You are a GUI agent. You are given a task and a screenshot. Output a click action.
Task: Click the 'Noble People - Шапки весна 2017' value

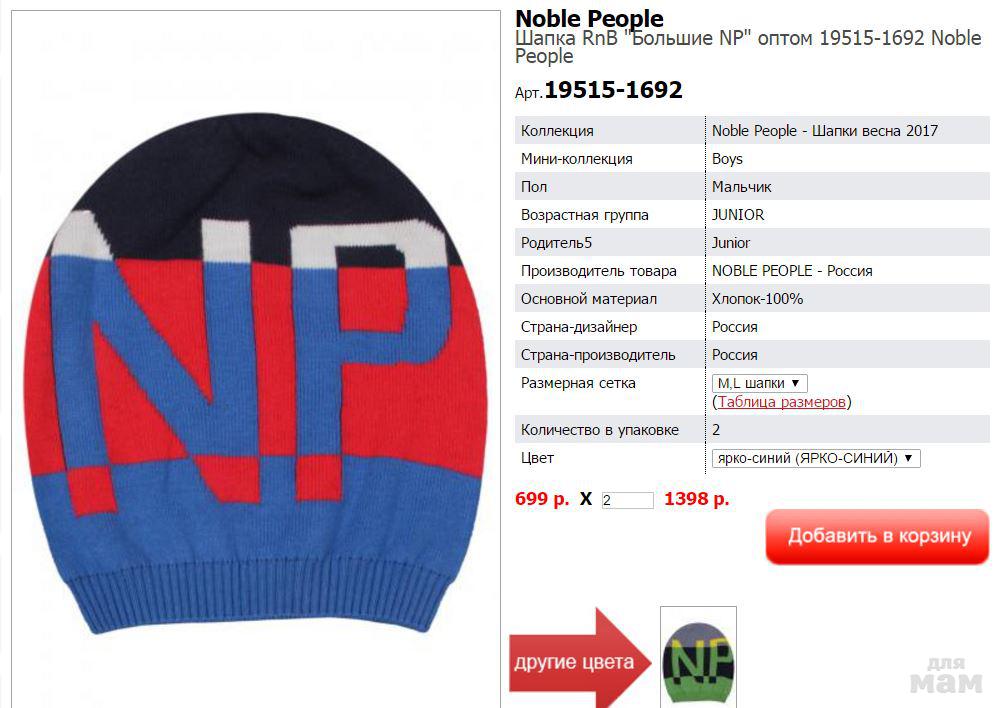(825, 131)
